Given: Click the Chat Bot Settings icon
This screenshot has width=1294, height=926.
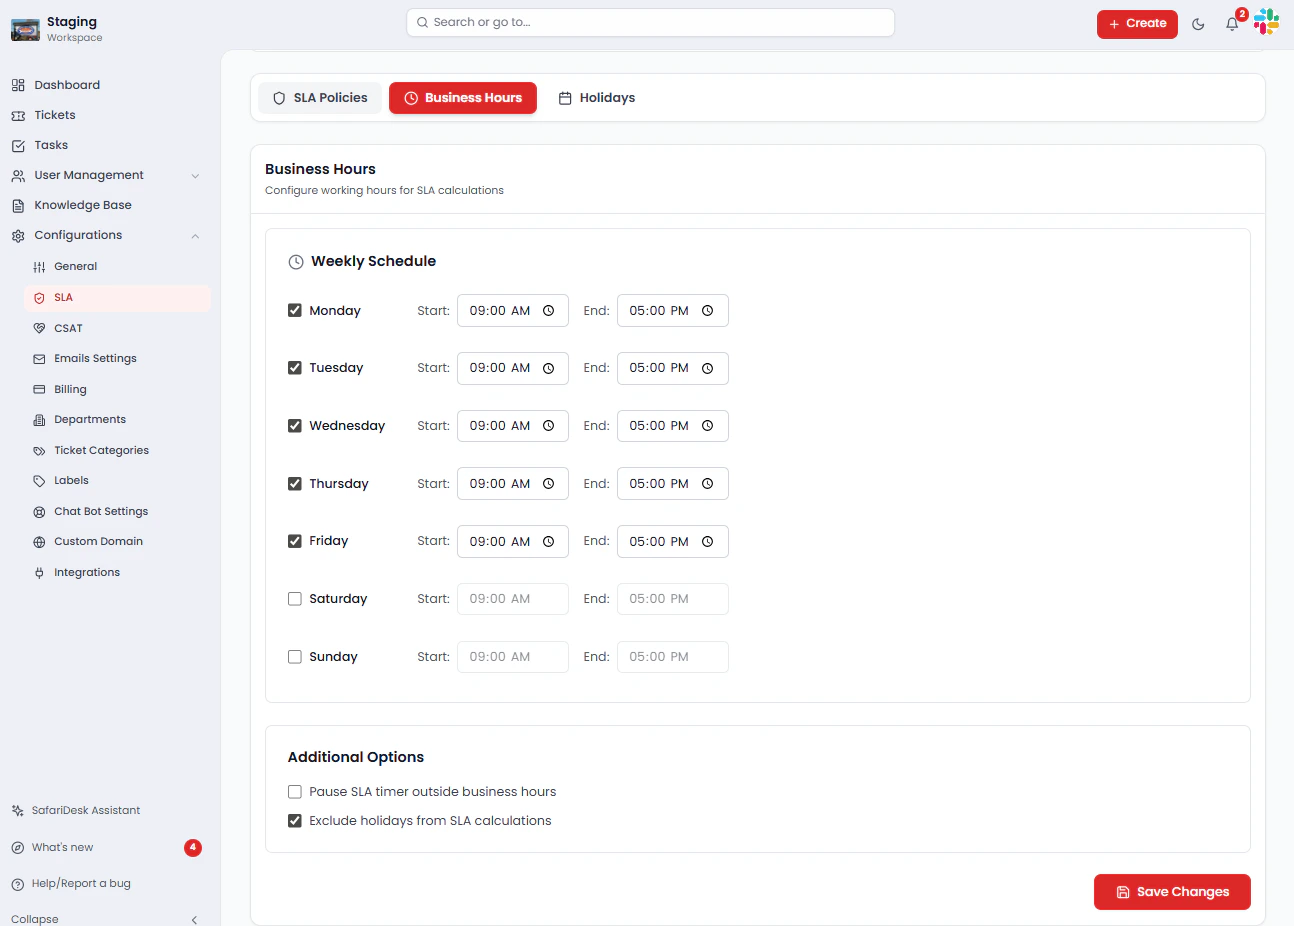Looking at the screenshot, I should pos(39,512).
